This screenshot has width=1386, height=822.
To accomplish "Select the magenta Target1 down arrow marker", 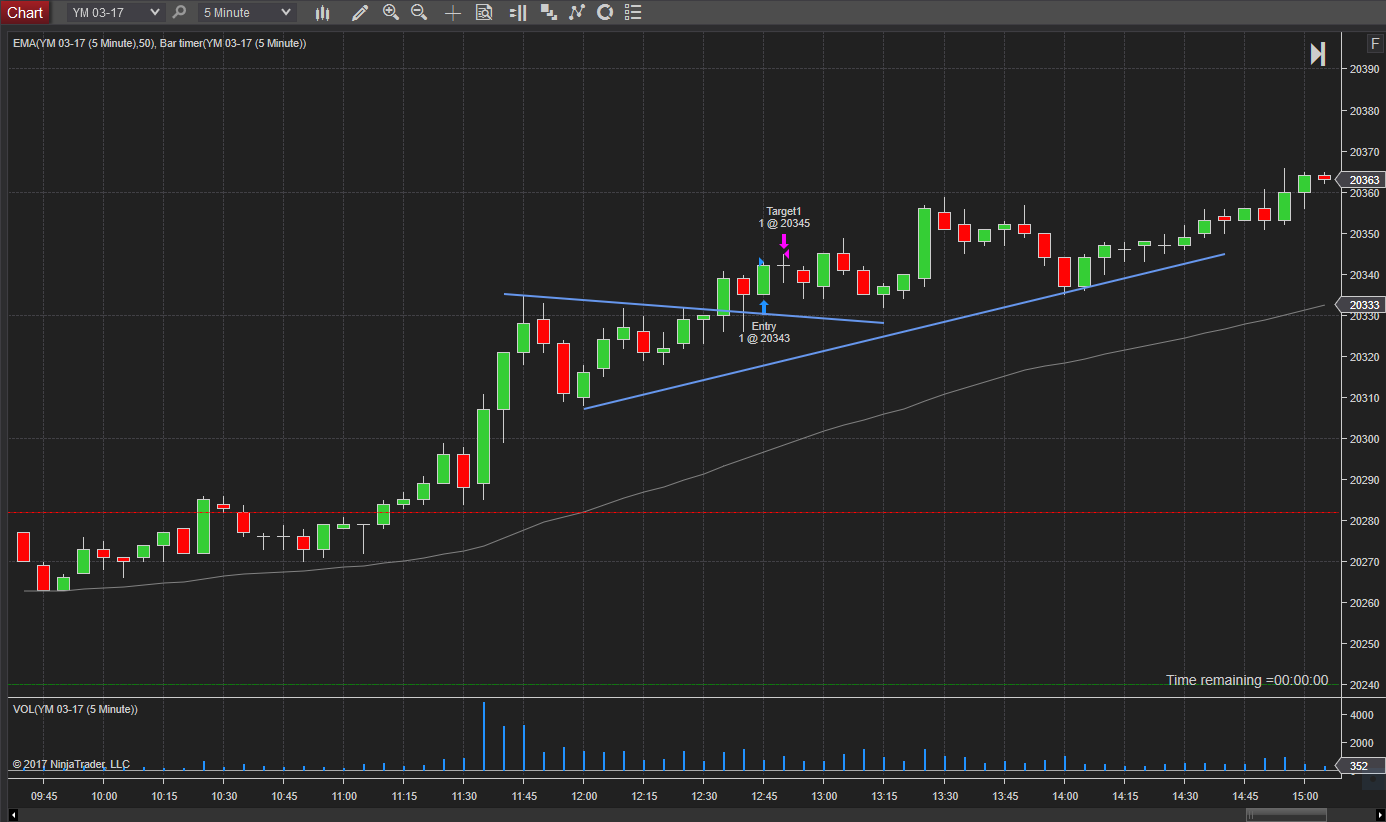I will coord(784,242).
